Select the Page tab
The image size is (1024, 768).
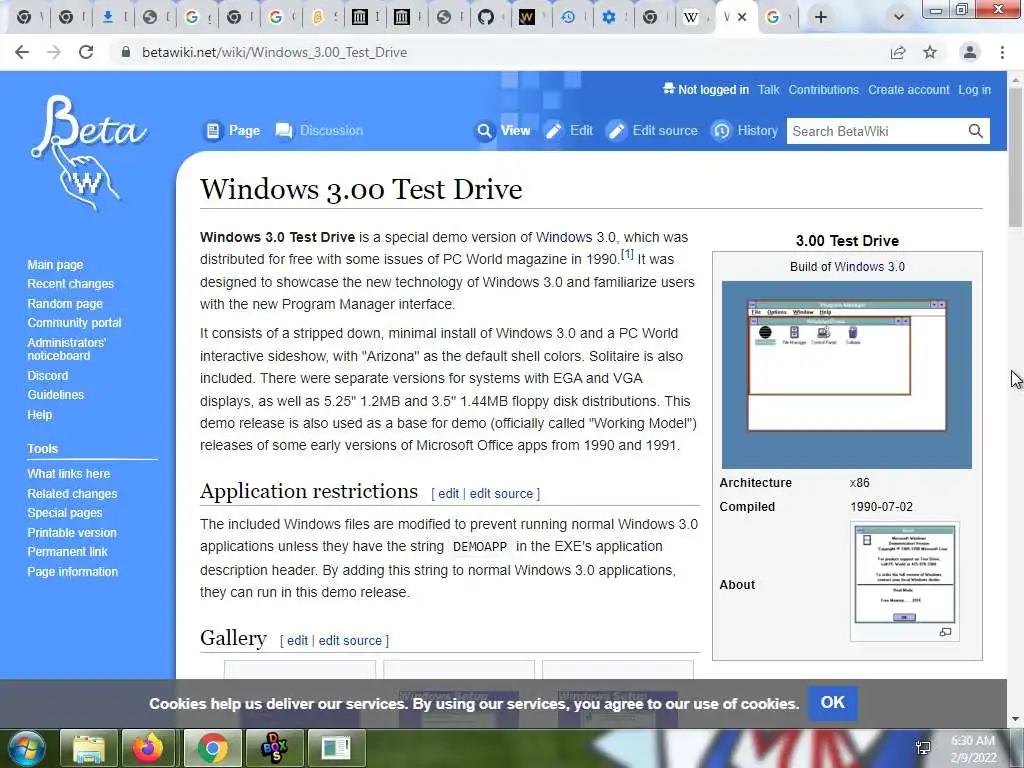[232, 131]
